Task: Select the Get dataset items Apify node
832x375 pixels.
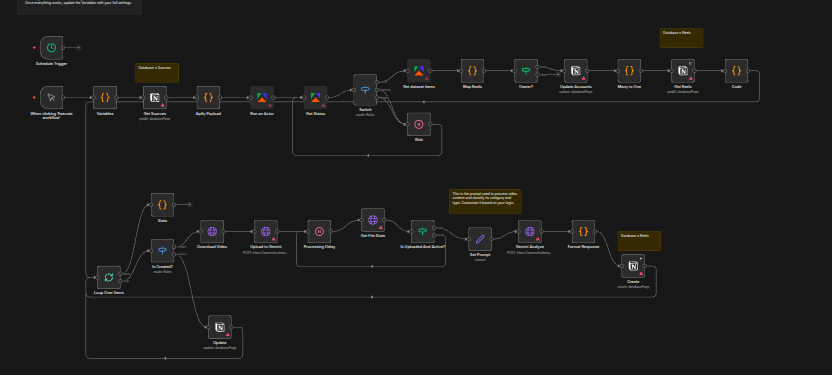Action: coord(419,71)
